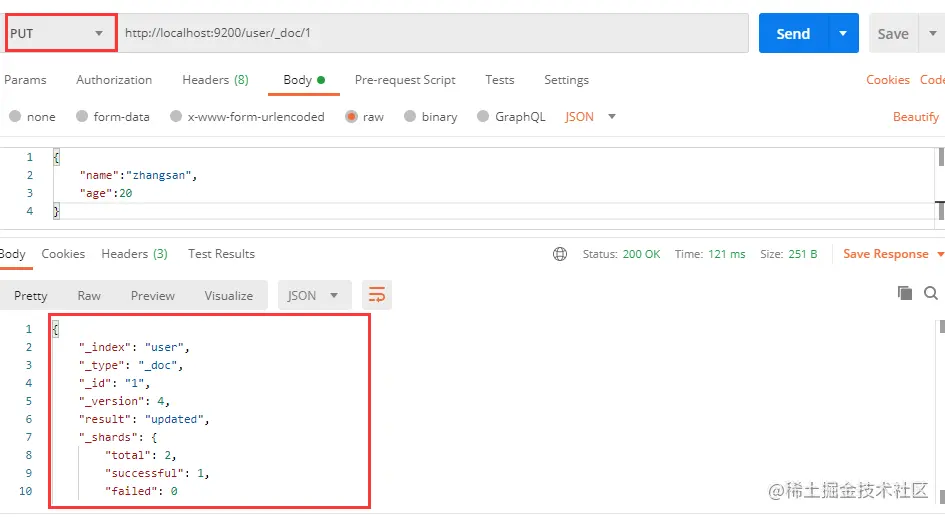Select the Preview response view
This screenshot has height=517, width=945.
click(x=152, y=296)
